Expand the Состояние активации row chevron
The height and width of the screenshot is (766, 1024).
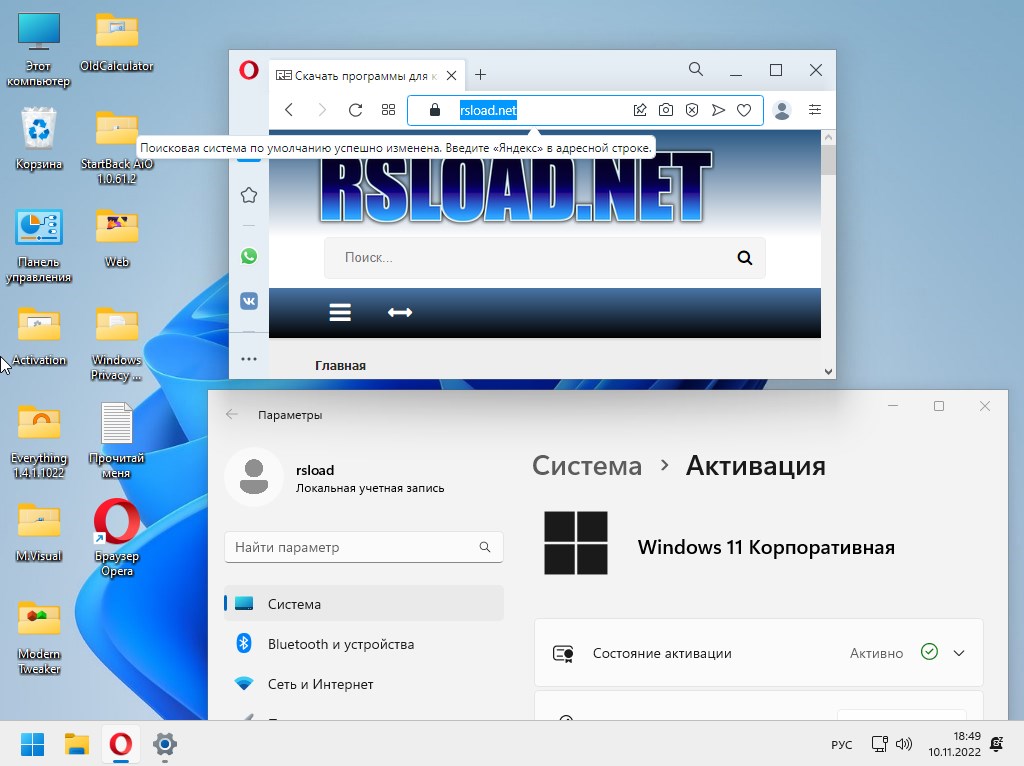[x=959, y=653]
